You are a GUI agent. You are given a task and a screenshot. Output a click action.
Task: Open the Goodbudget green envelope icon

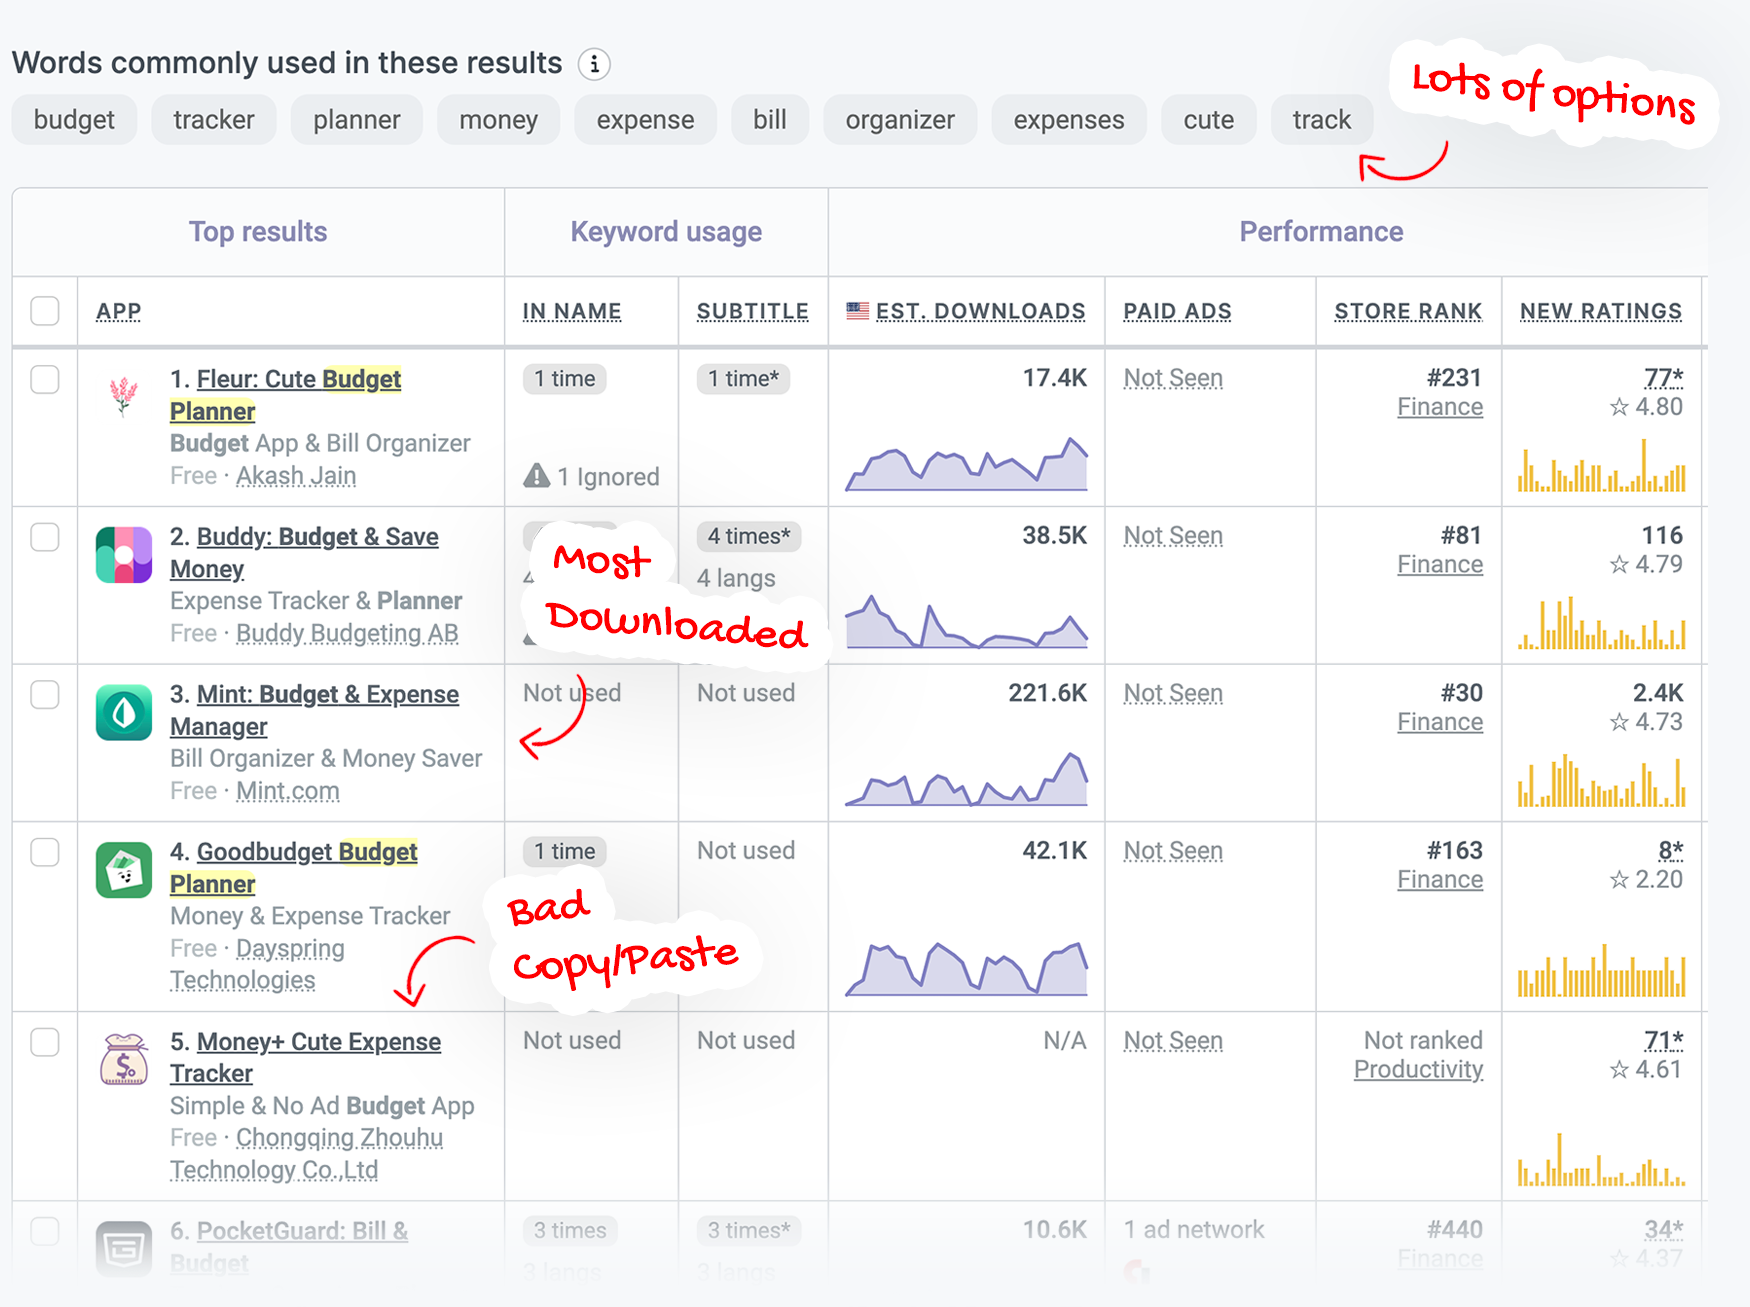coord(124,870)
